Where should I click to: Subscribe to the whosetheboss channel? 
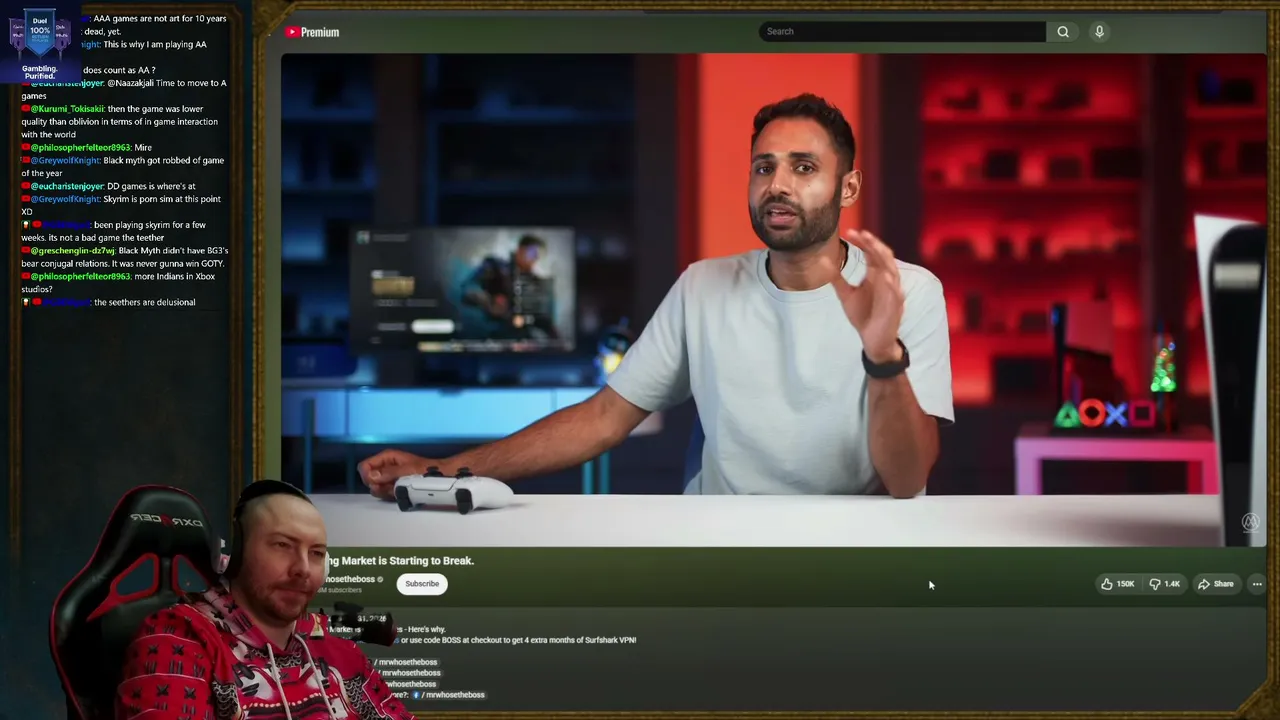422,584
